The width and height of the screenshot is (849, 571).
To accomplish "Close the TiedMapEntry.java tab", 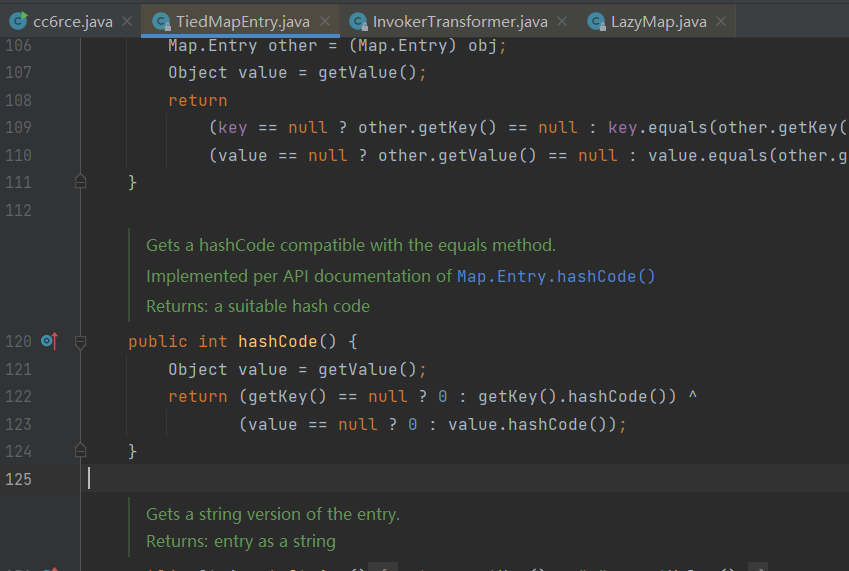I will (324, 21).
